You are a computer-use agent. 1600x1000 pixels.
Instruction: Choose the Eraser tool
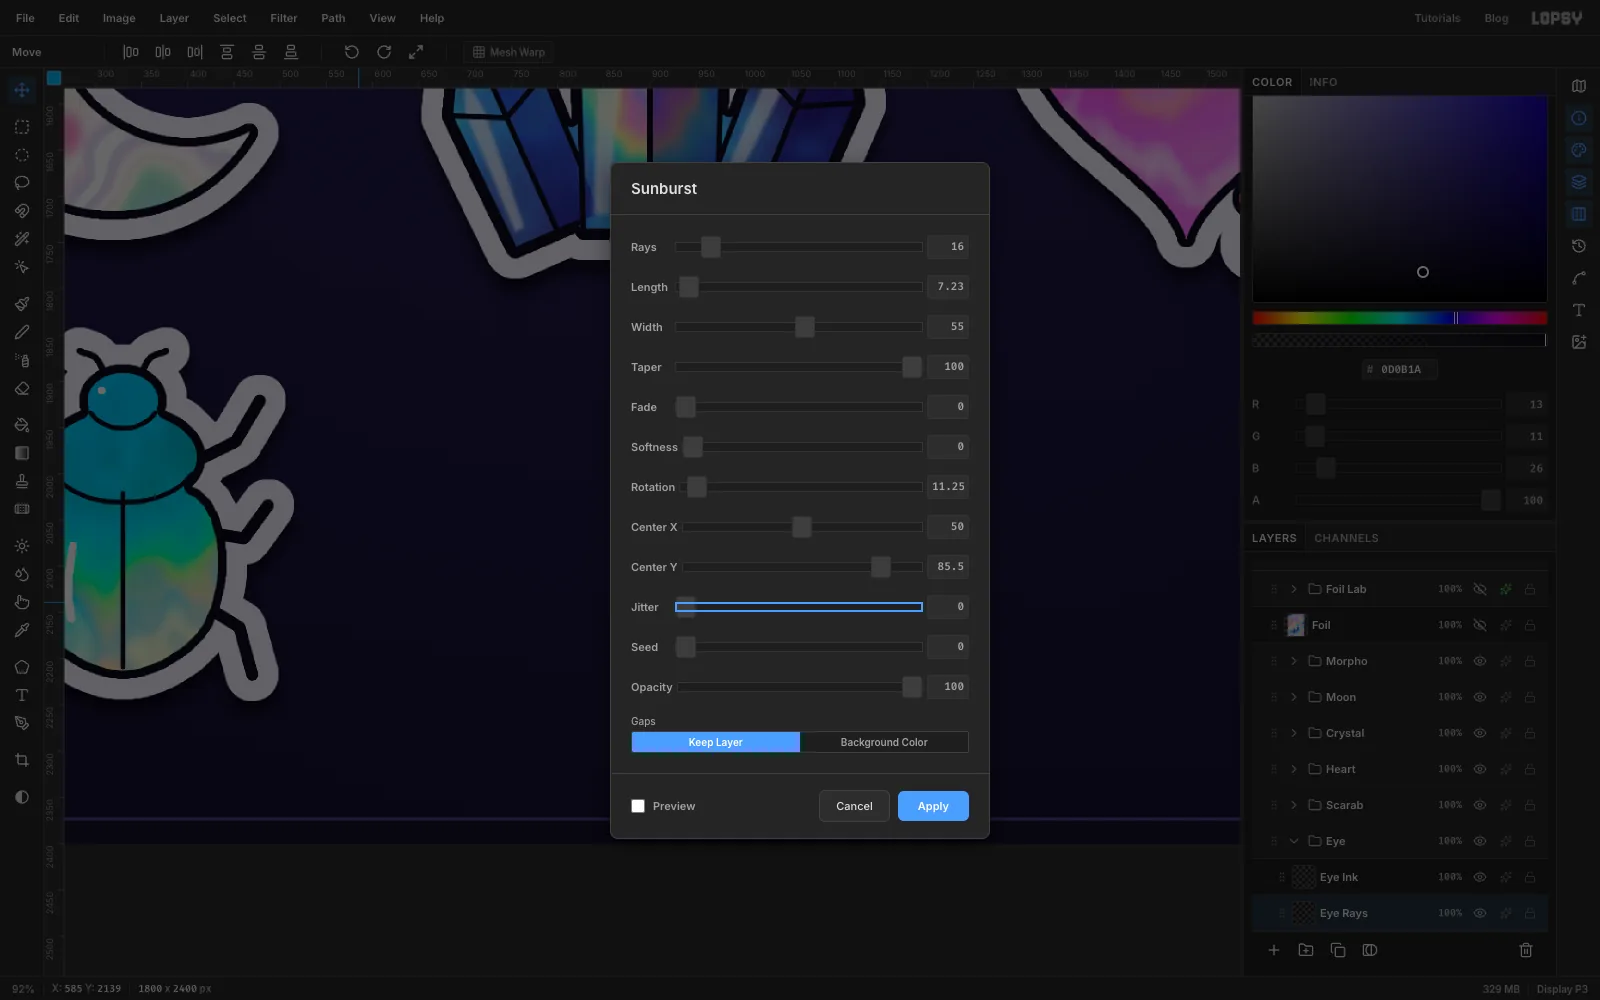click(22, 389)
